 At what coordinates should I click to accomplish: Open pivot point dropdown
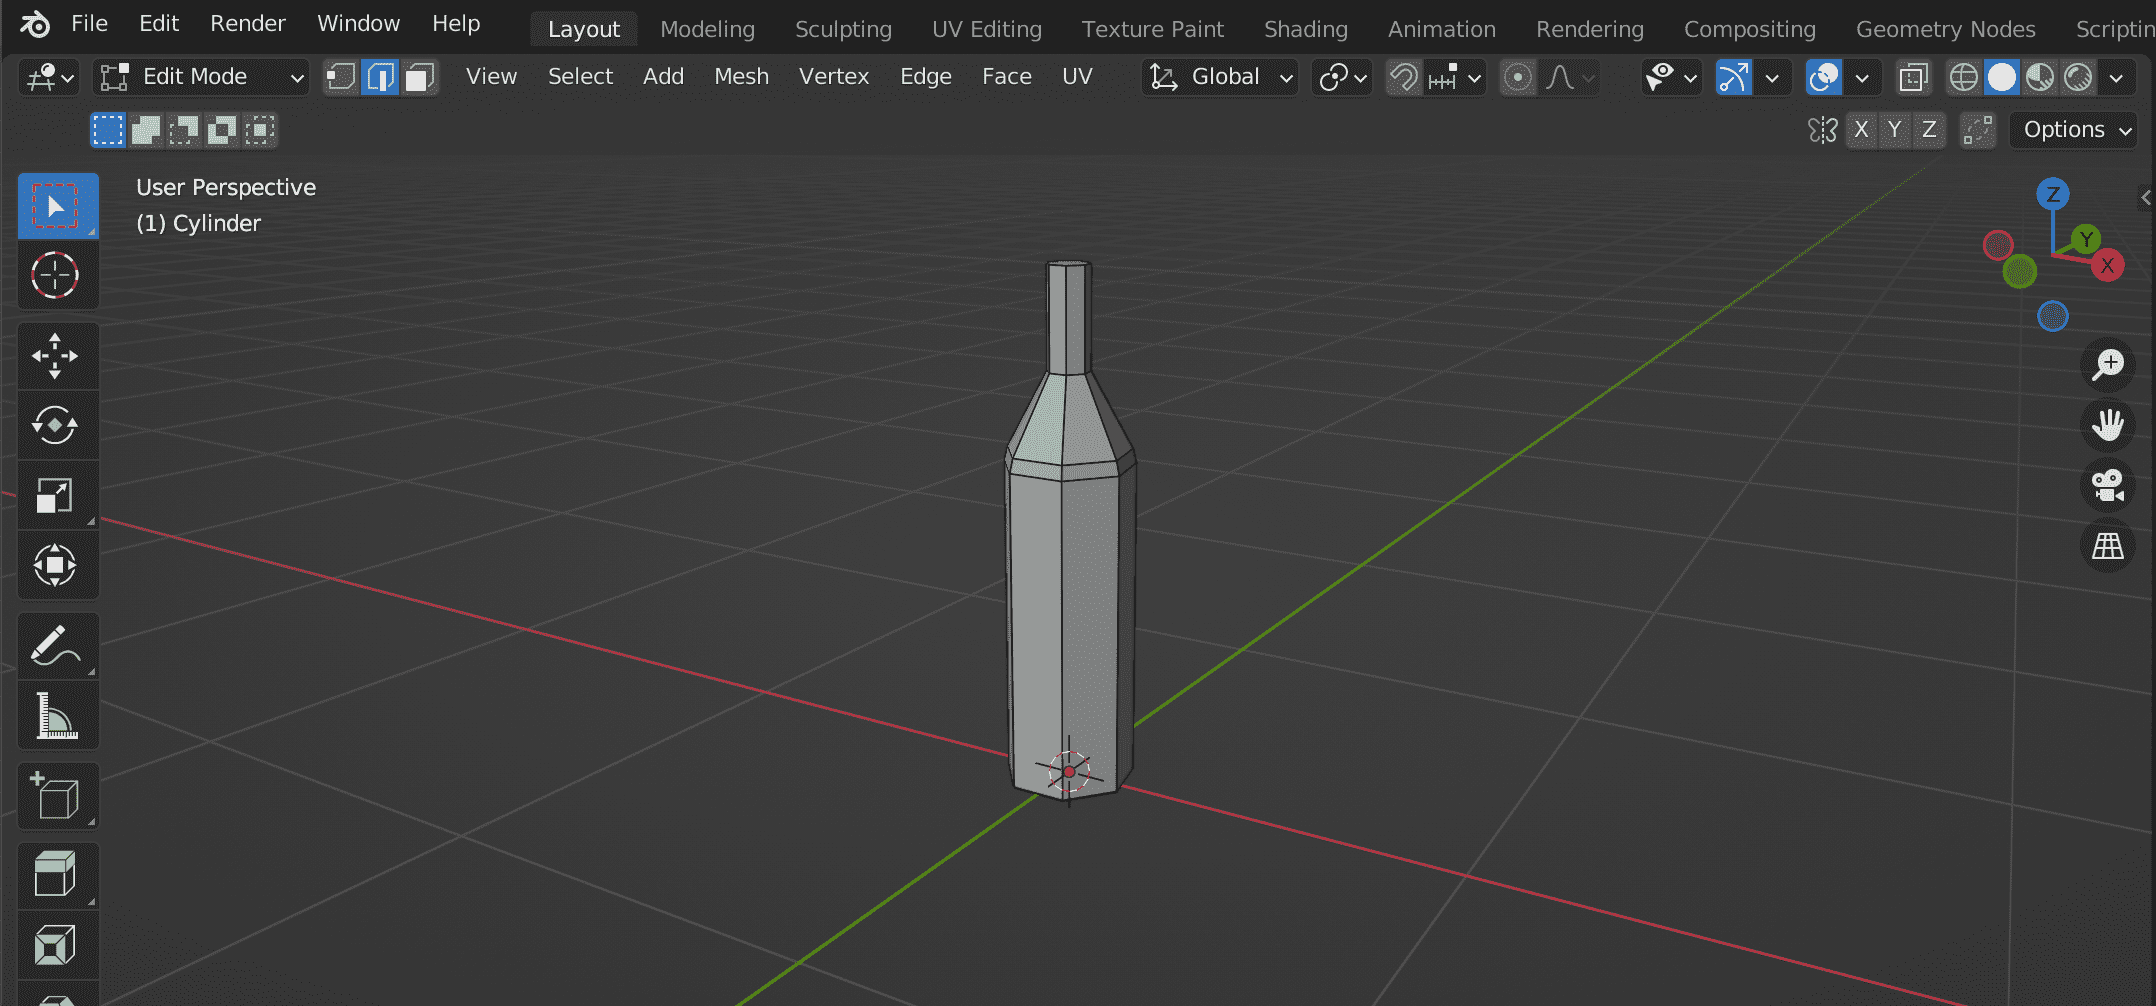click(1342, 77)
